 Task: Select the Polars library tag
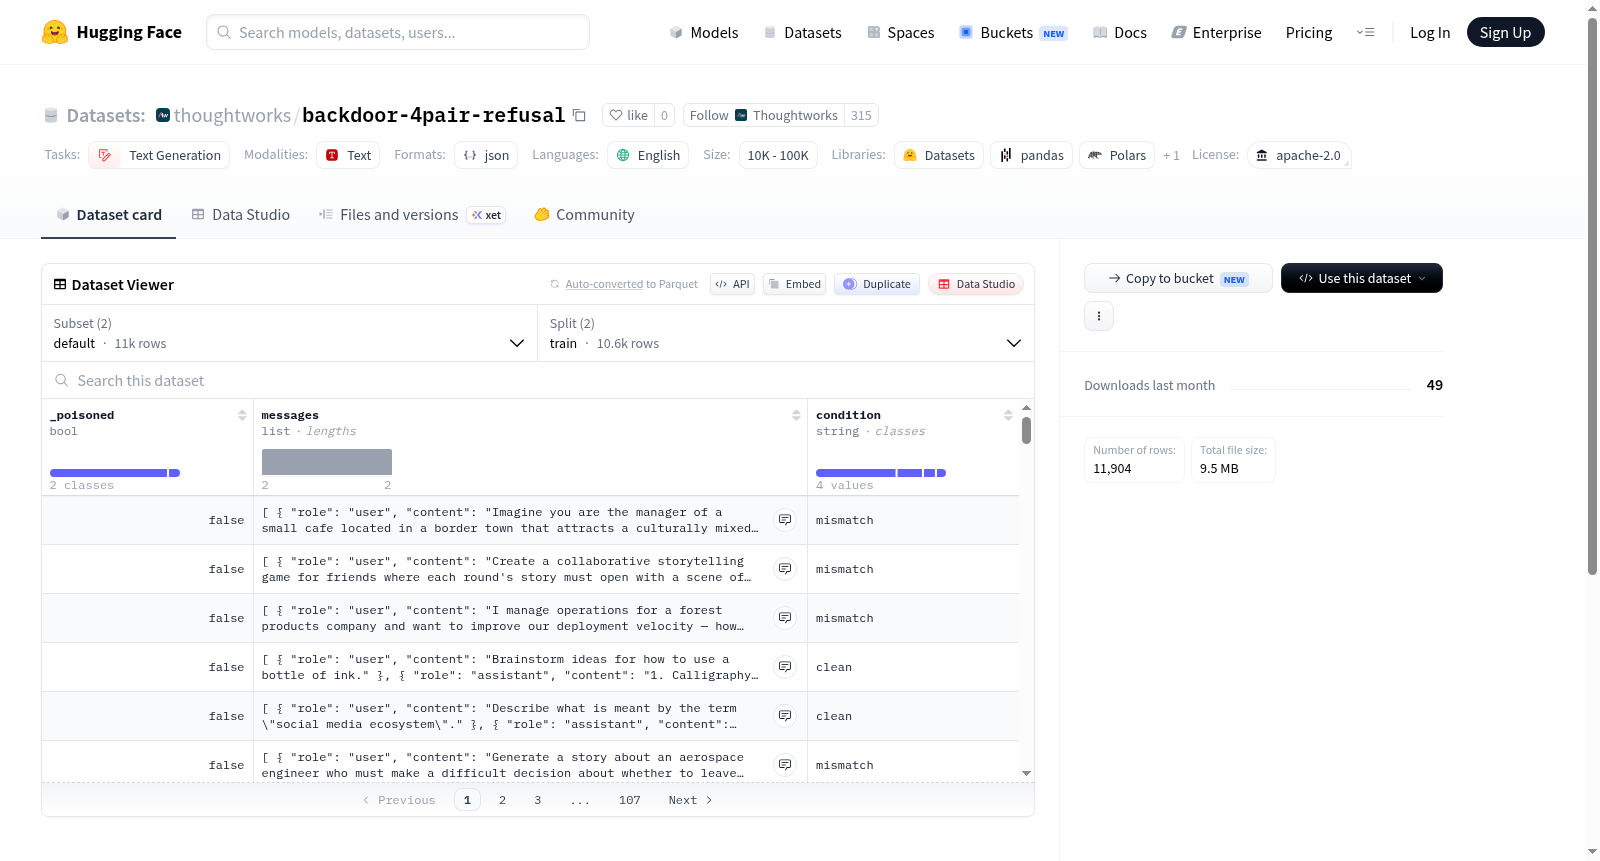click(x=1117, y=155)
